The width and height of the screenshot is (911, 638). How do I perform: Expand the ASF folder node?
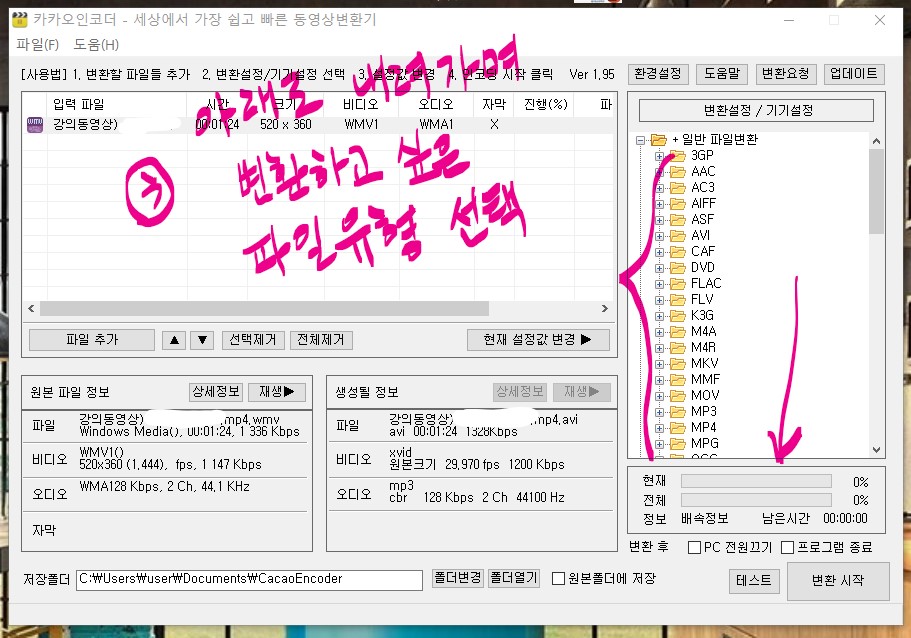(659, 220)
